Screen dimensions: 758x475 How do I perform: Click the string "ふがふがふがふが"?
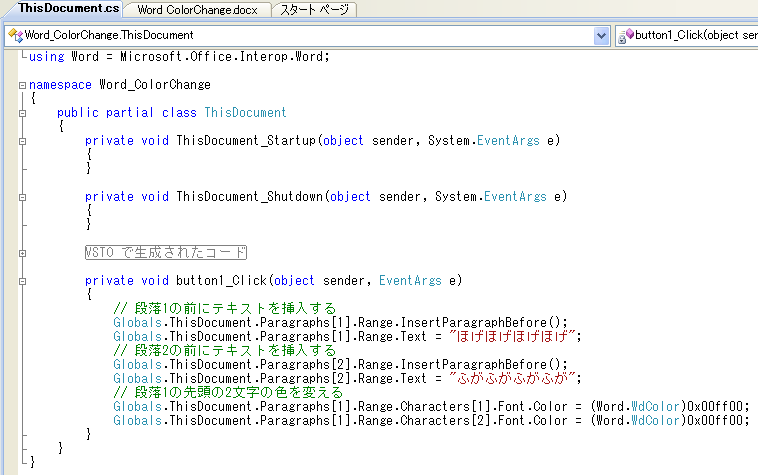[512, 378]
